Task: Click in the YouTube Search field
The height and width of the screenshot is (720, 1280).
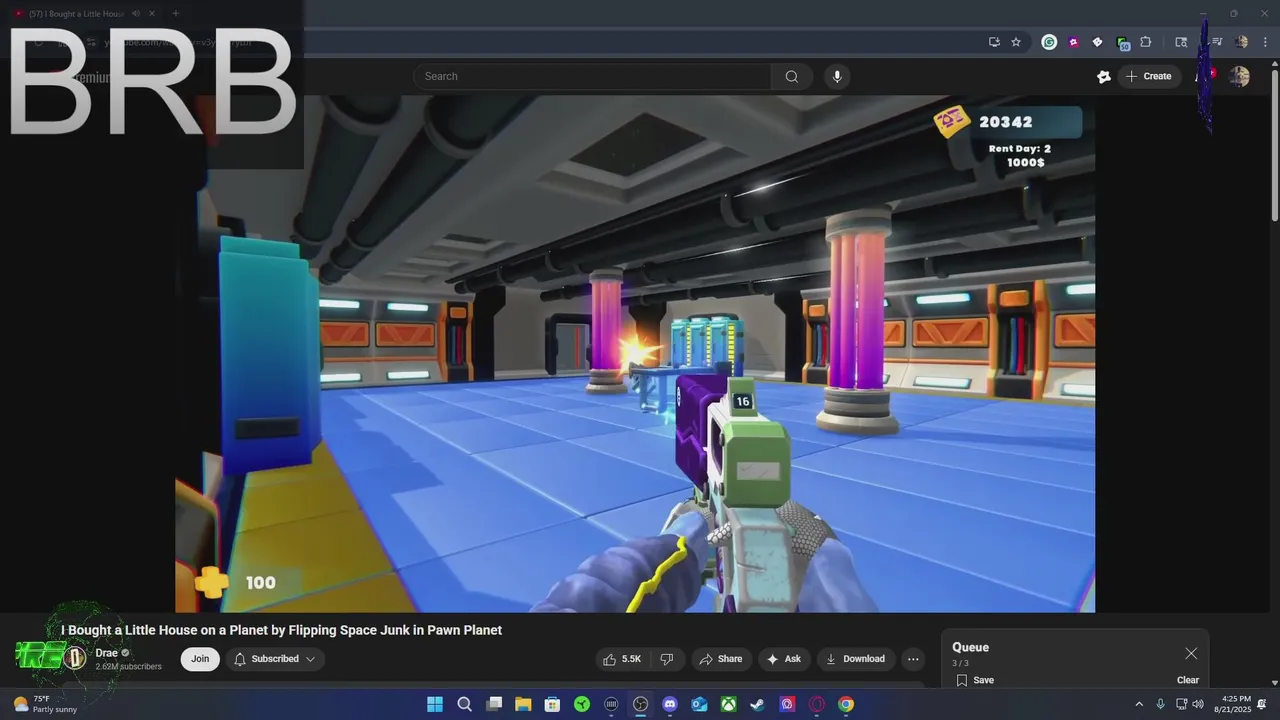Action: (592, 76)
